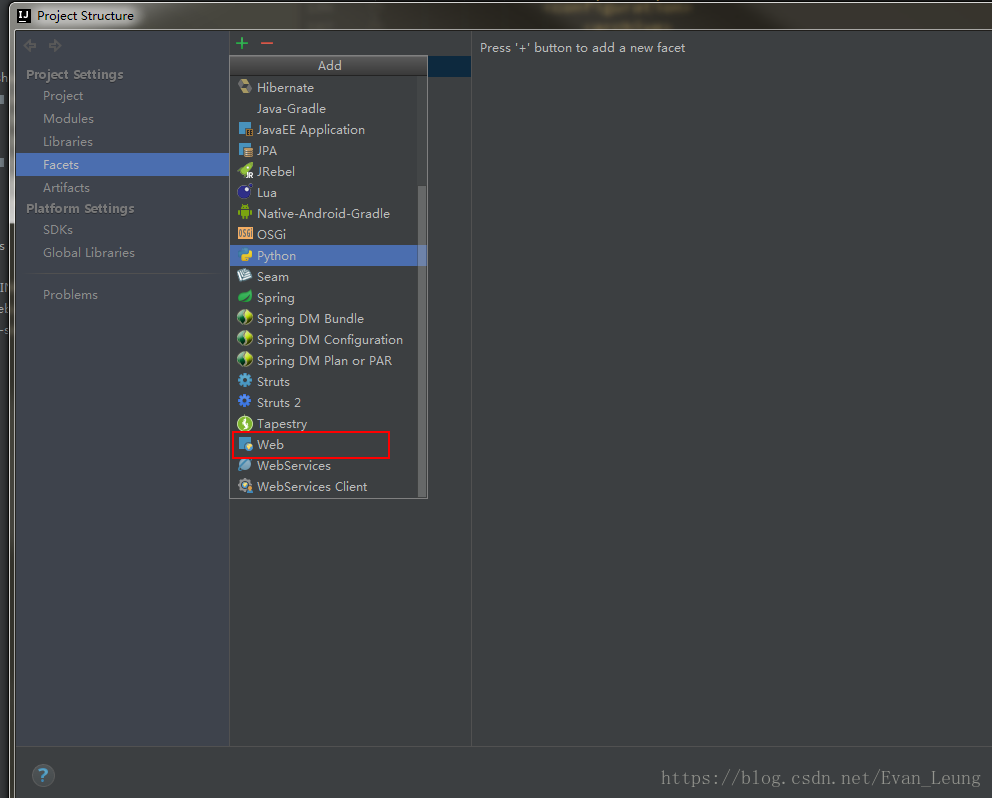Click the forward navigation arrow
This screenshot has height=798, width=992.
click(x=56, y=46)
